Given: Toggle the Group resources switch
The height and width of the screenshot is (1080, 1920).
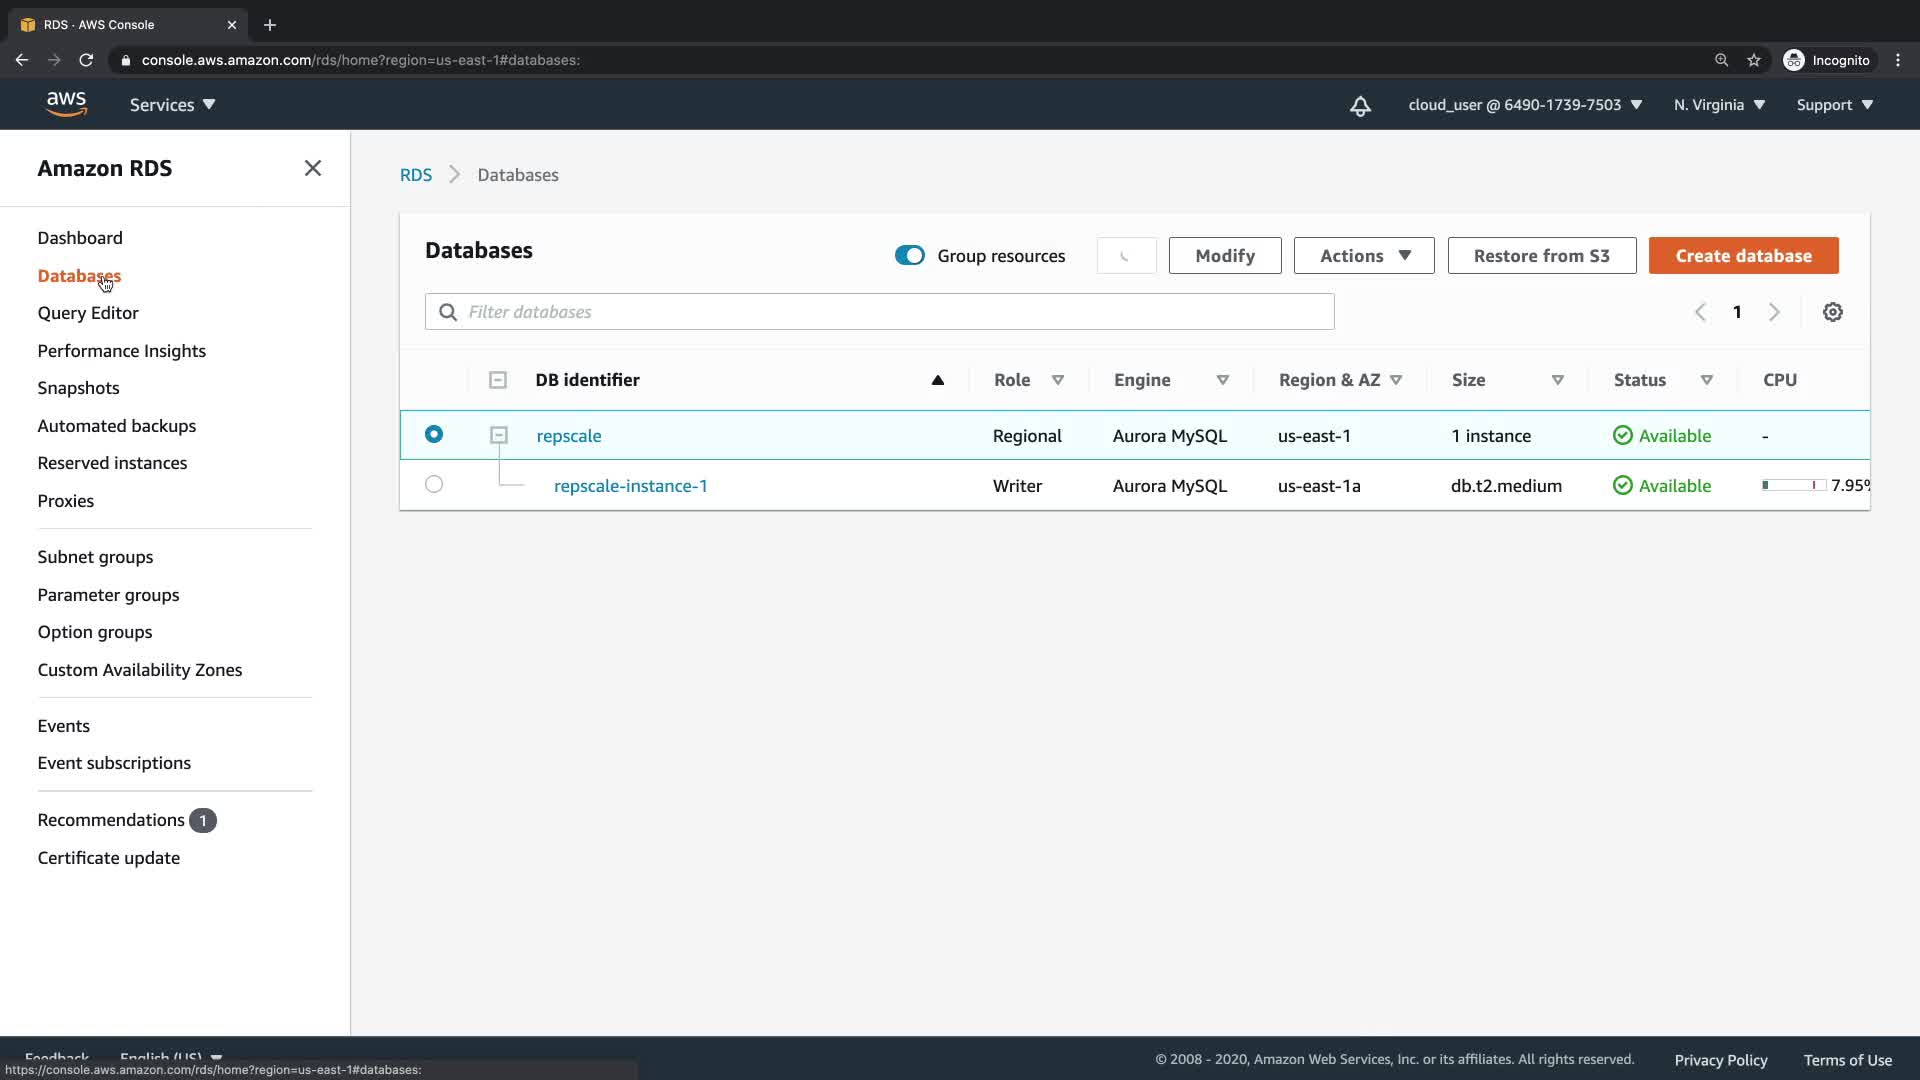Looking at the screenshot, I should click(909, 256).
